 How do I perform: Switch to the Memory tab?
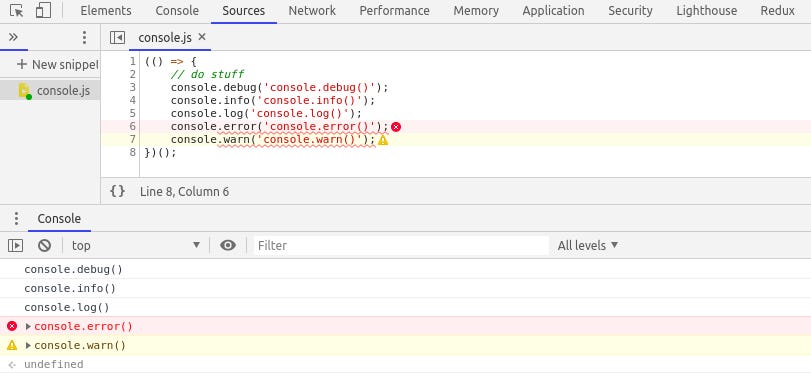[476, 11]
